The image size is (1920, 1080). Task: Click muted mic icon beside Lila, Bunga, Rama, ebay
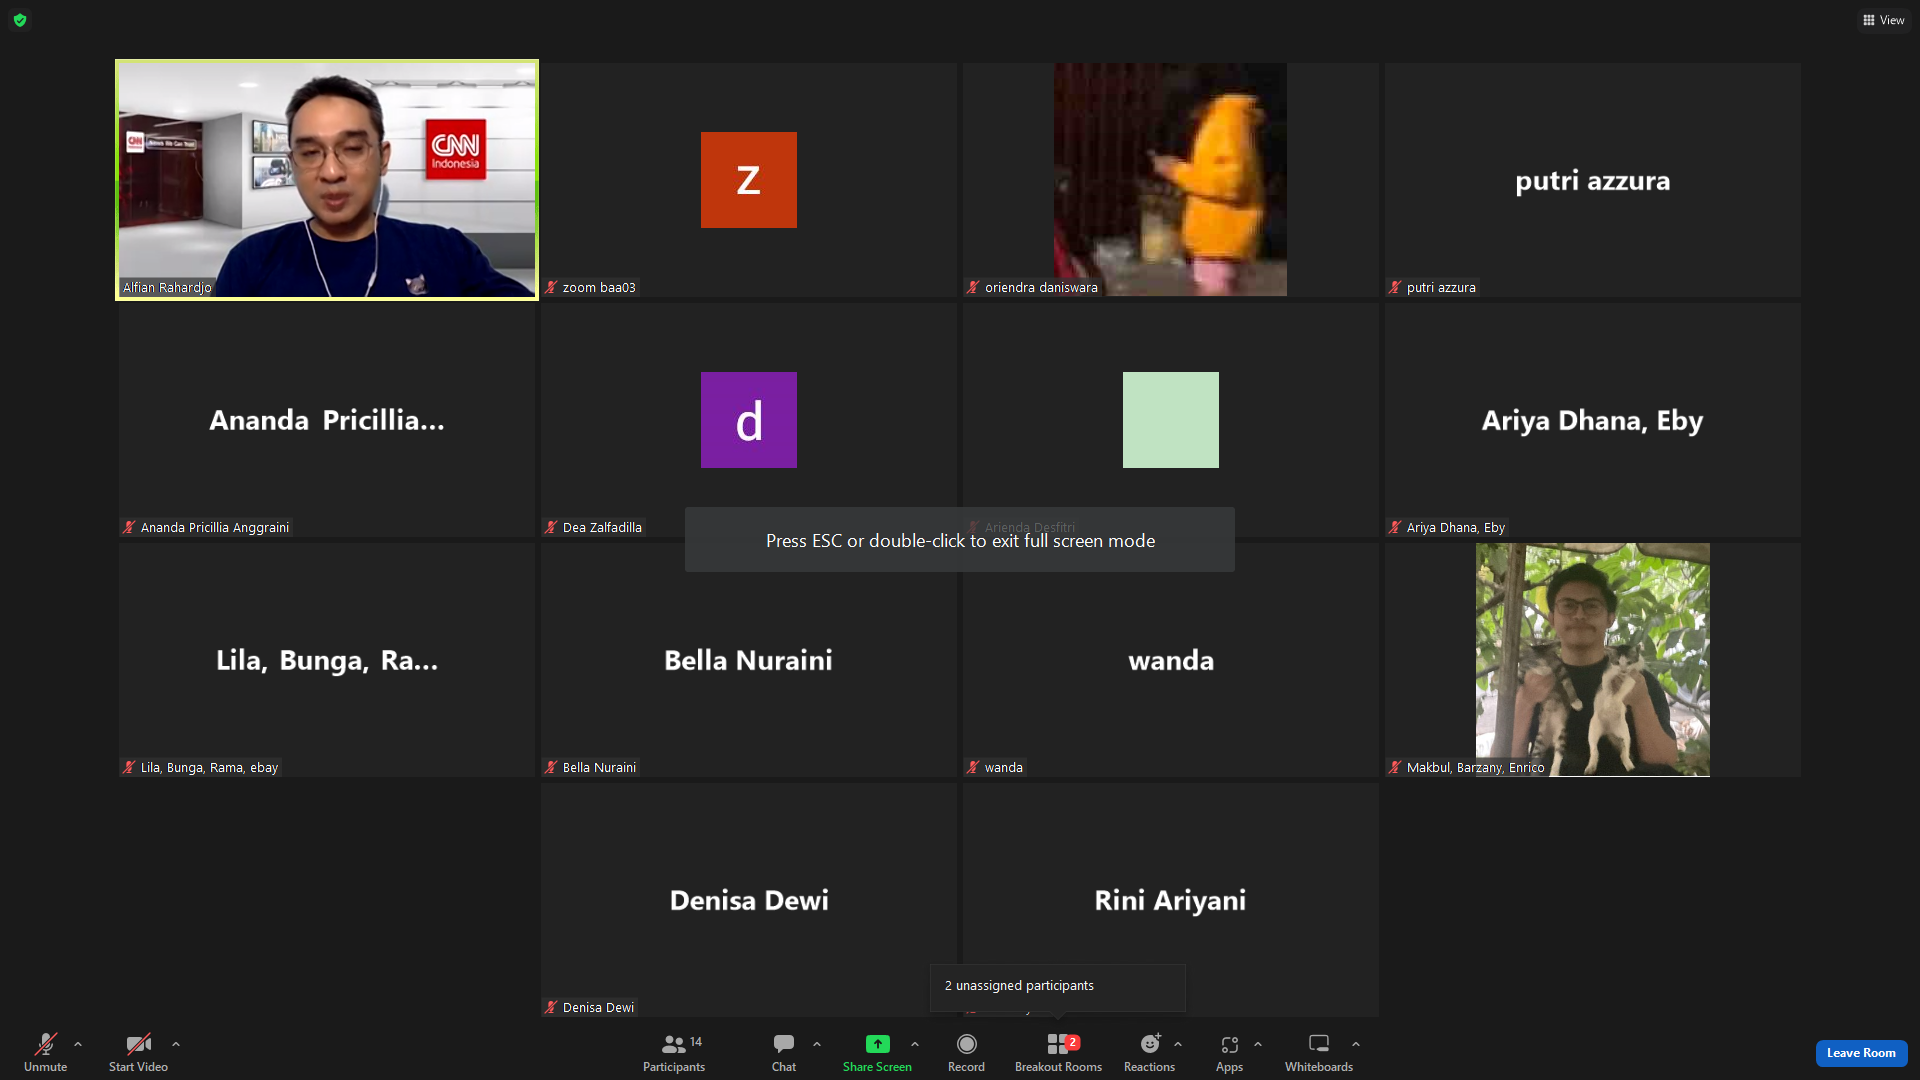pos(129,768)
